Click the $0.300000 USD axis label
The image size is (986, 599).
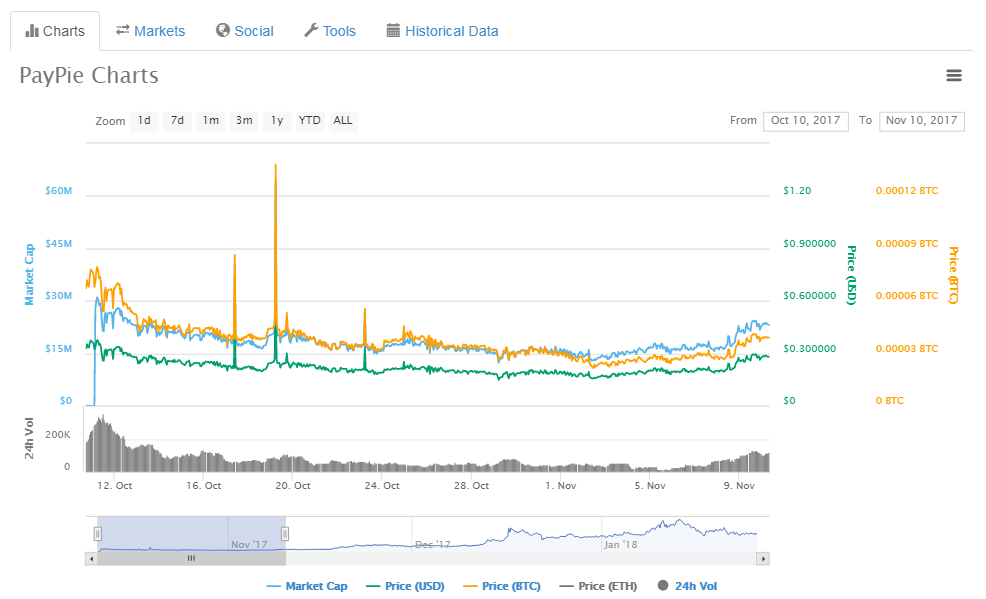point(810,348)
